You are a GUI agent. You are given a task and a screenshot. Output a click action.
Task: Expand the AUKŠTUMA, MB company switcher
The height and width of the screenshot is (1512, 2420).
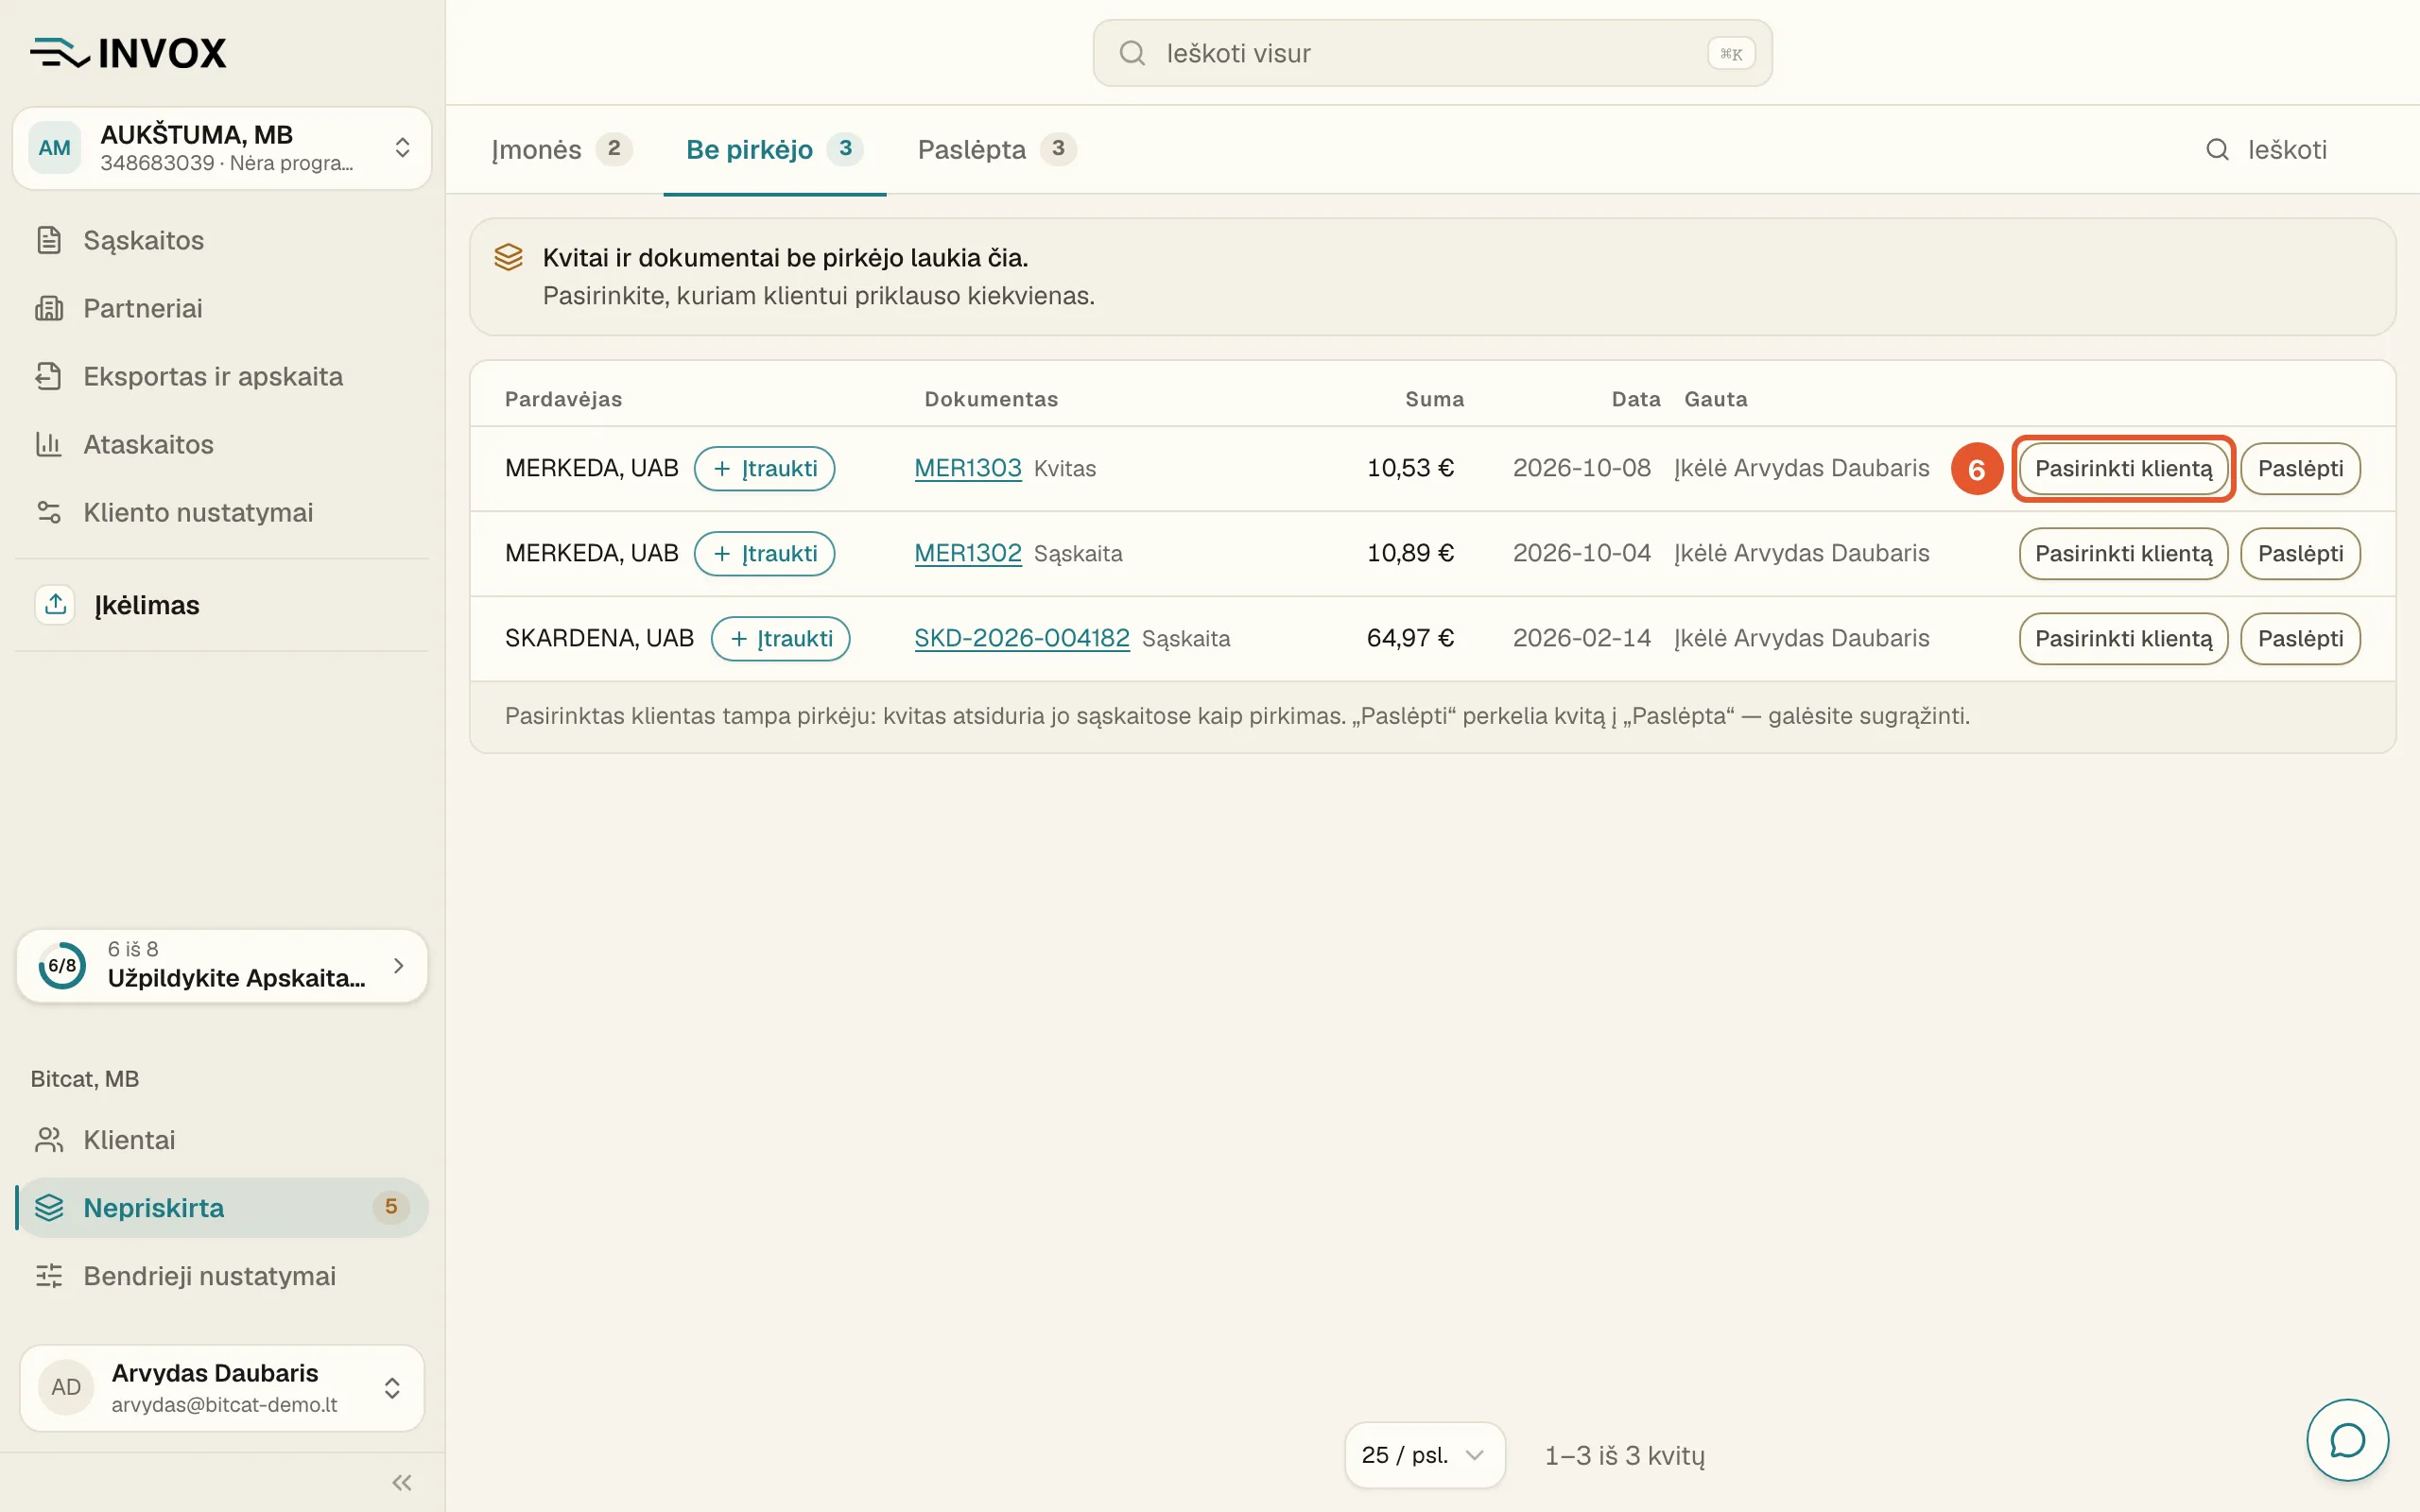[222, 148]
